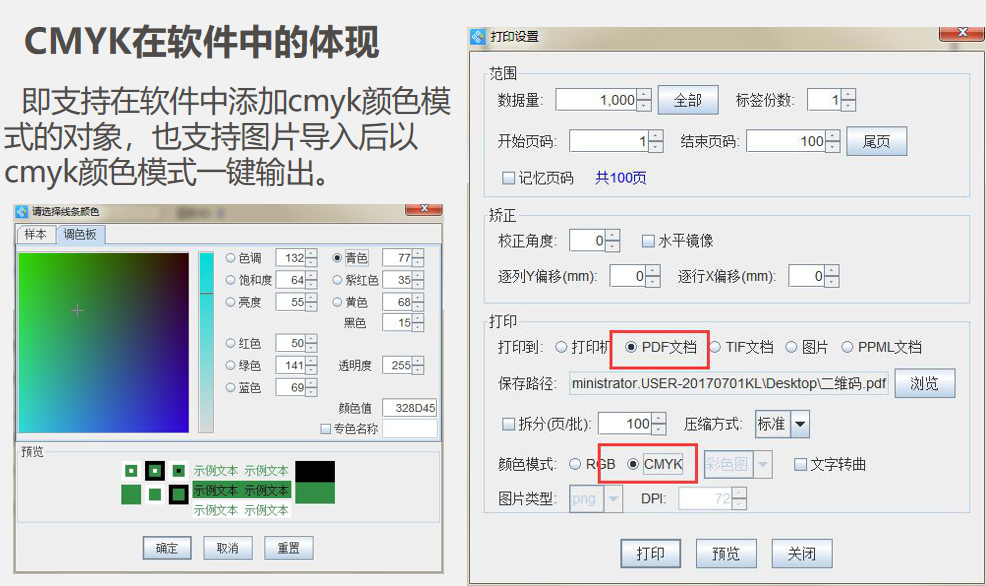
Task: Switch to the 样本 tab
Action: pyautogui.click(x=35, y=234)
